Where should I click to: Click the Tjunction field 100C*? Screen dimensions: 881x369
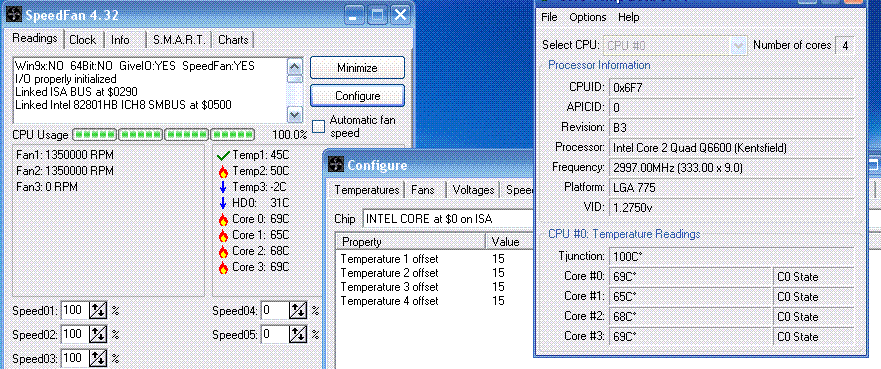click(x=731, y=257)
